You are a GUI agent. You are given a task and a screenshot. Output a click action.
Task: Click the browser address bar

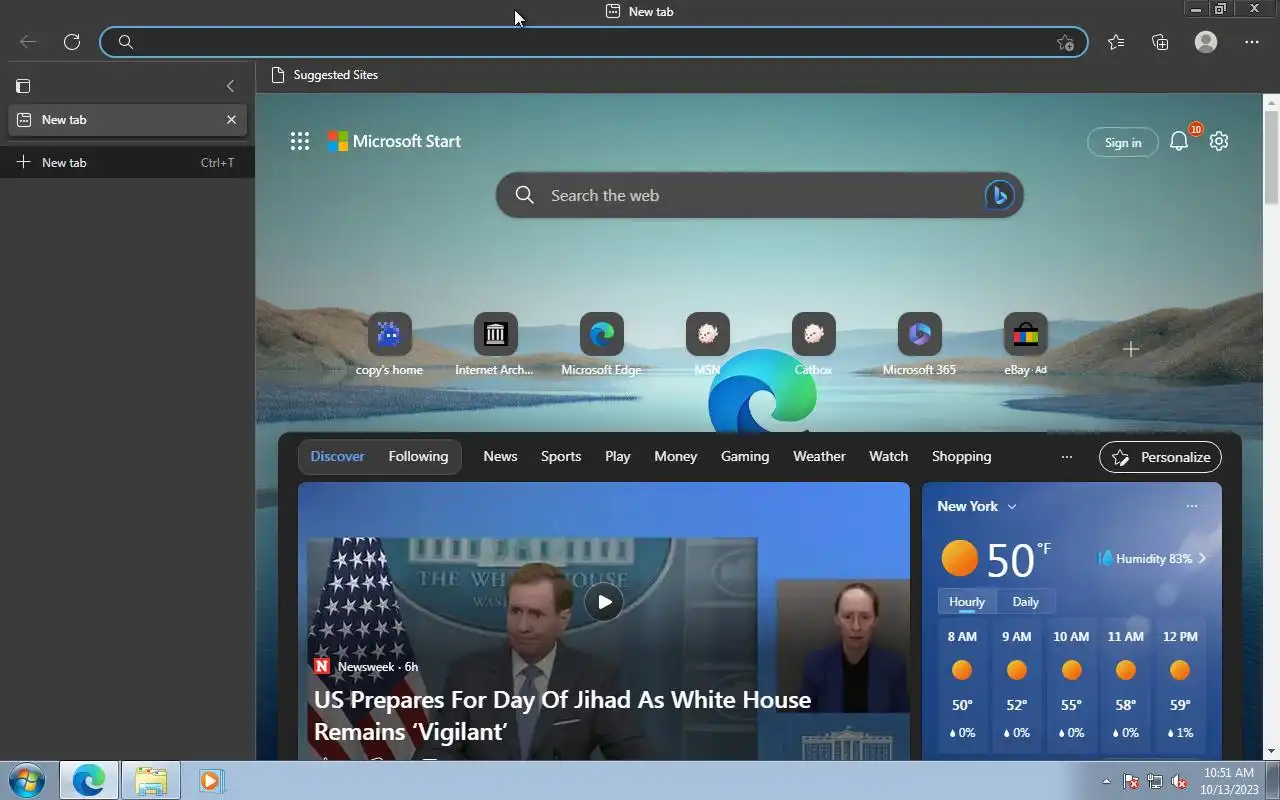point(594,42)
